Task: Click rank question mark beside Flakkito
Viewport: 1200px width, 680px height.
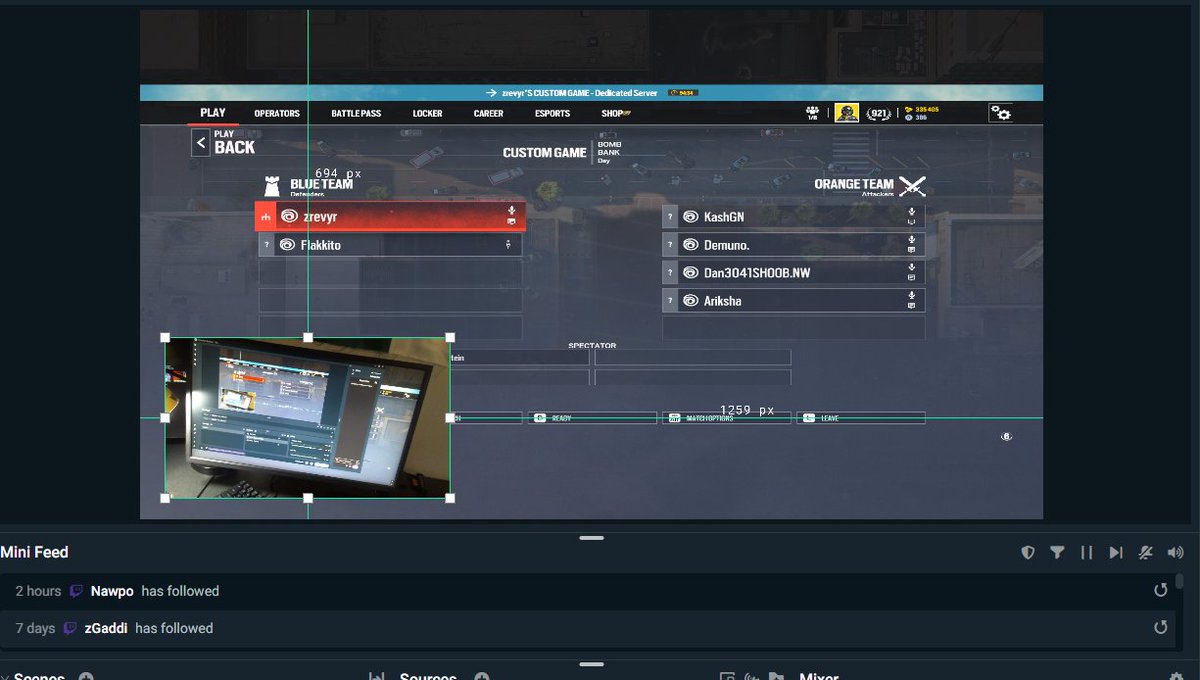Action: (267, 245)
